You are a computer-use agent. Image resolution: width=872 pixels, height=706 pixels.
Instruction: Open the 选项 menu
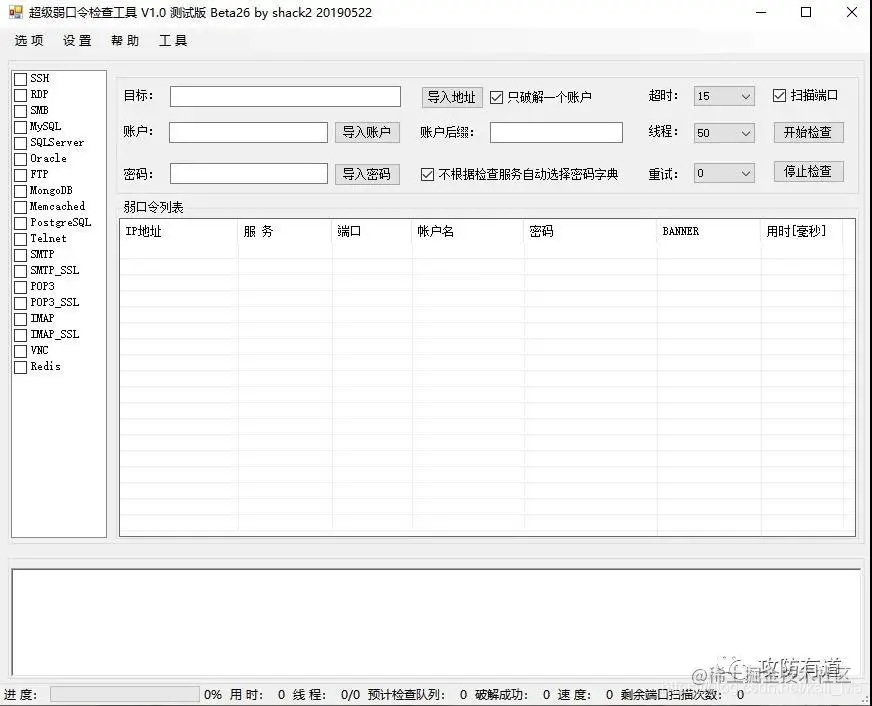pyautogui.click(x=29, y=41)
